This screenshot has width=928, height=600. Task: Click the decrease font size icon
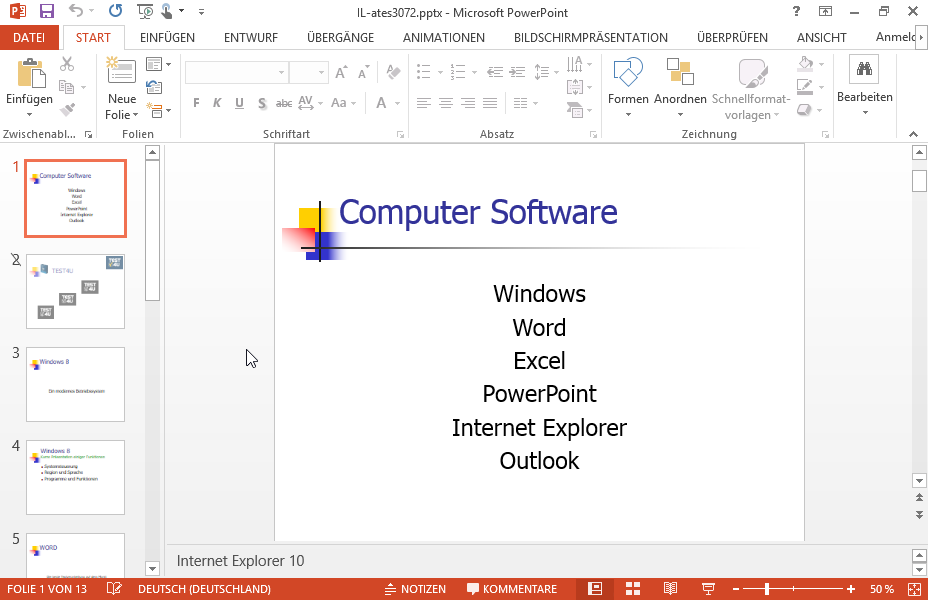364,72
